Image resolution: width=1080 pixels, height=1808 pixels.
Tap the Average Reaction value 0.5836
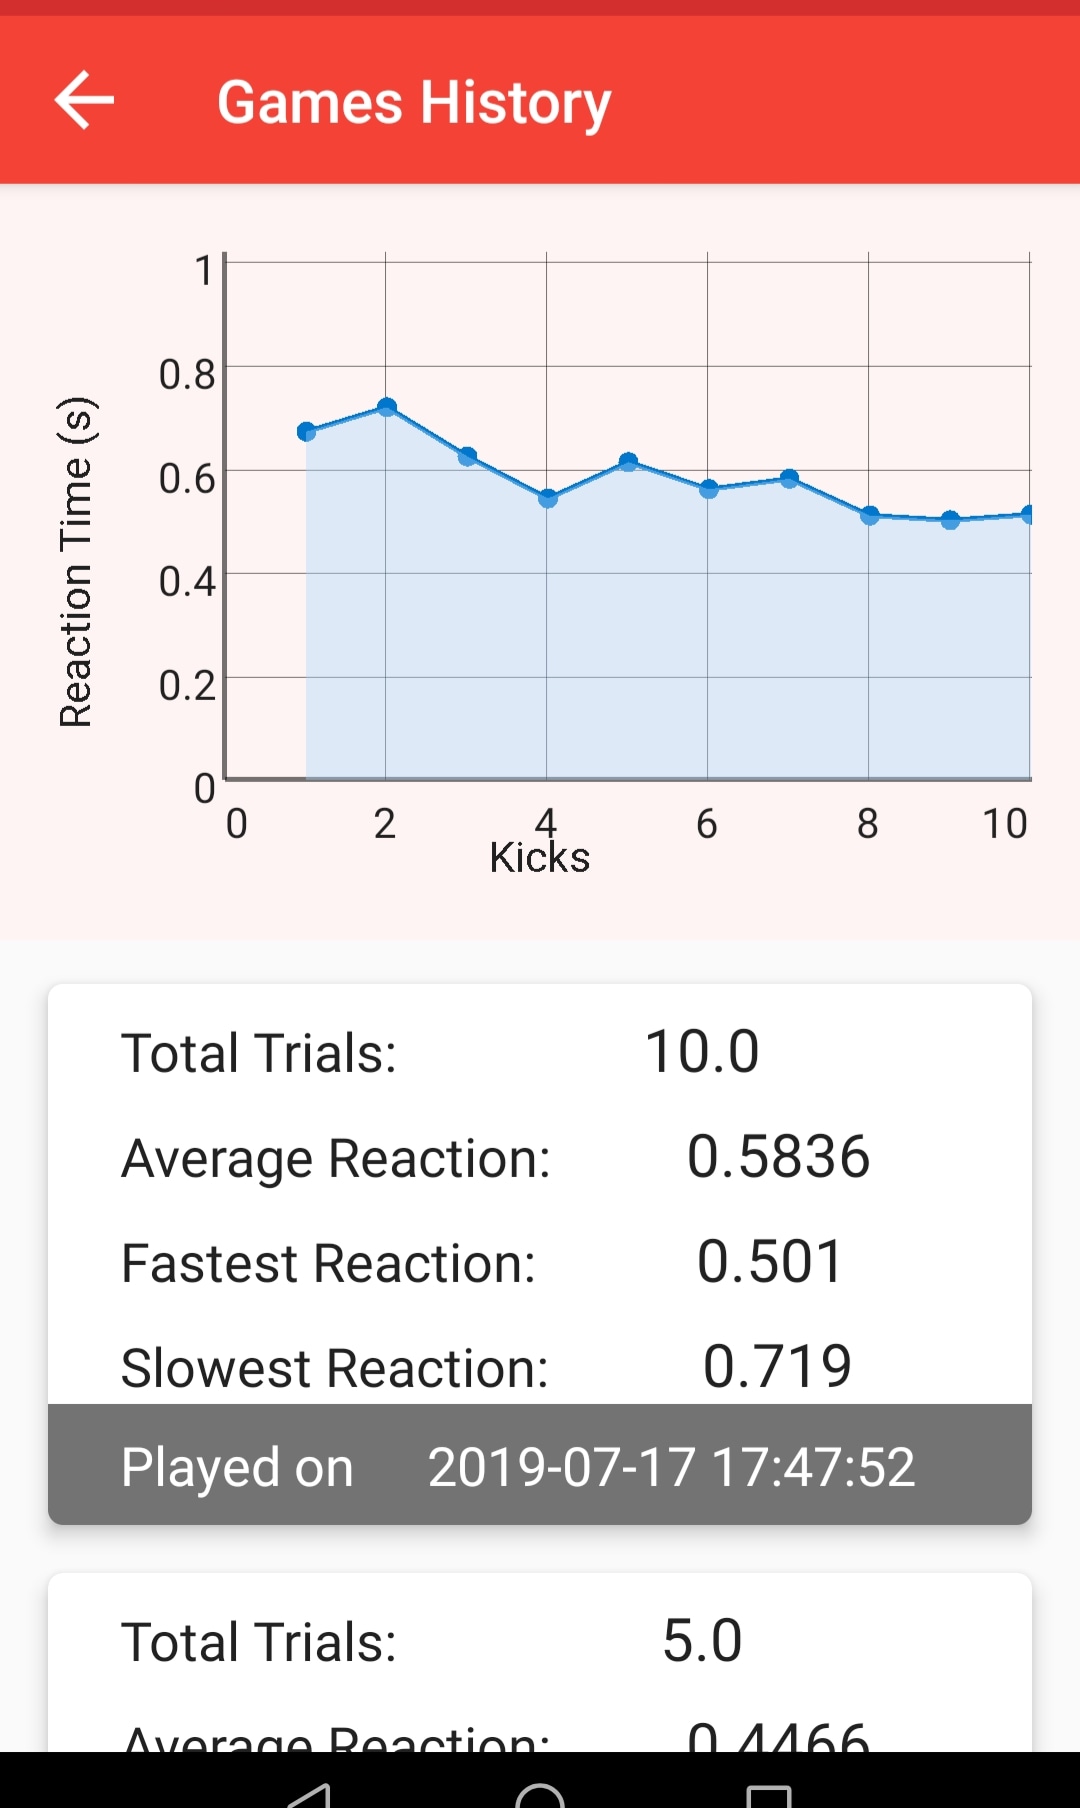click(x=778, y=1157)
